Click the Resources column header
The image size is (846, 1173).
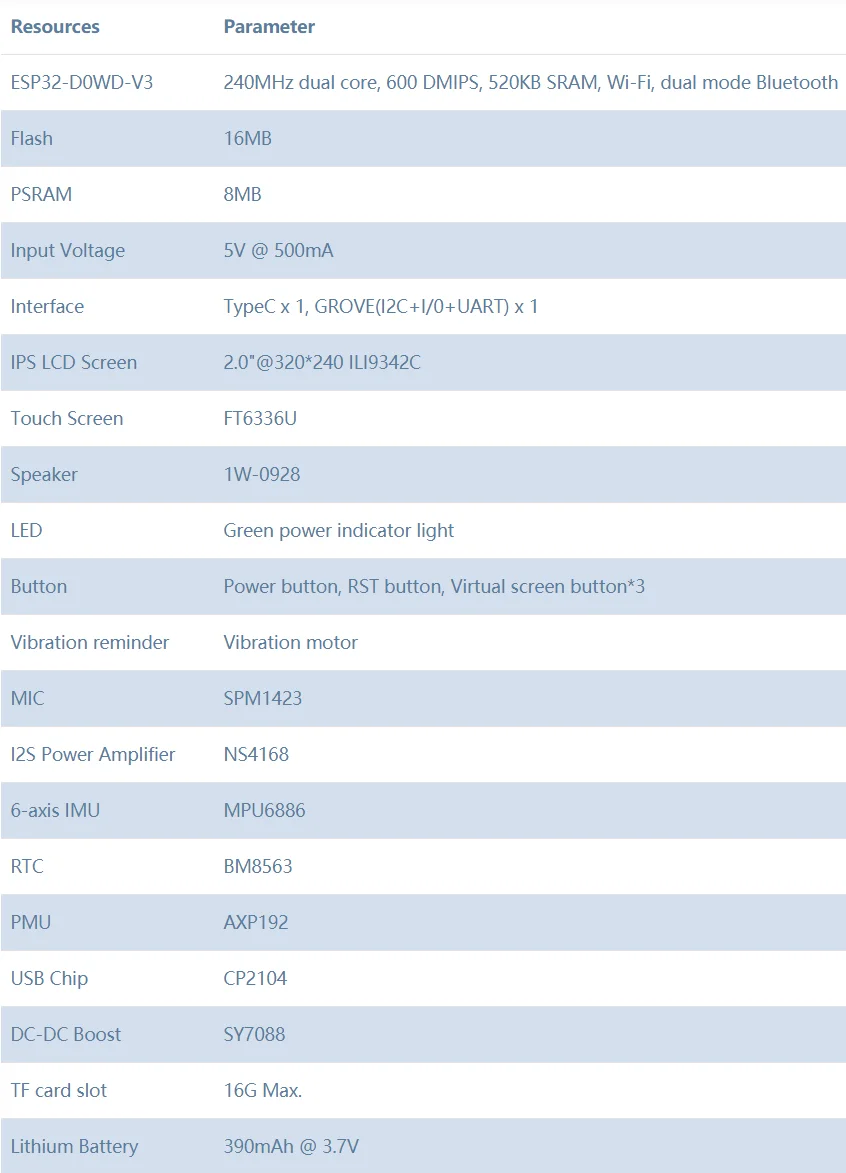click(x=55, y=27)
